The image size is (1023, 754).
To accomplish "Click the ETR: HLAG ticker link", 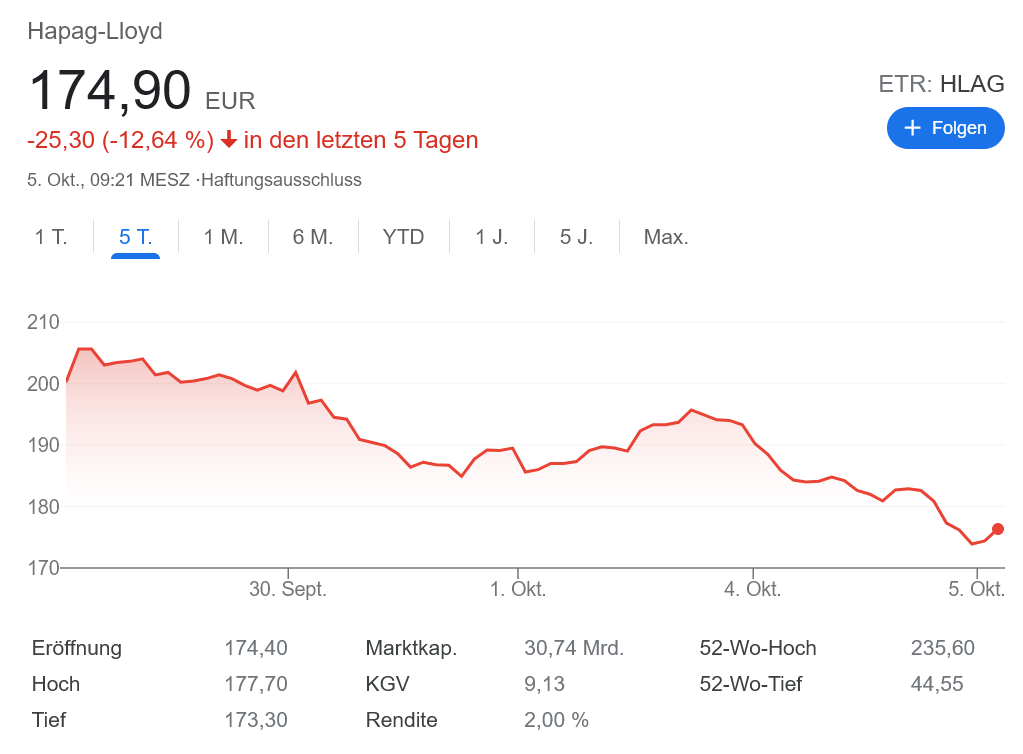I will [941, 84].
